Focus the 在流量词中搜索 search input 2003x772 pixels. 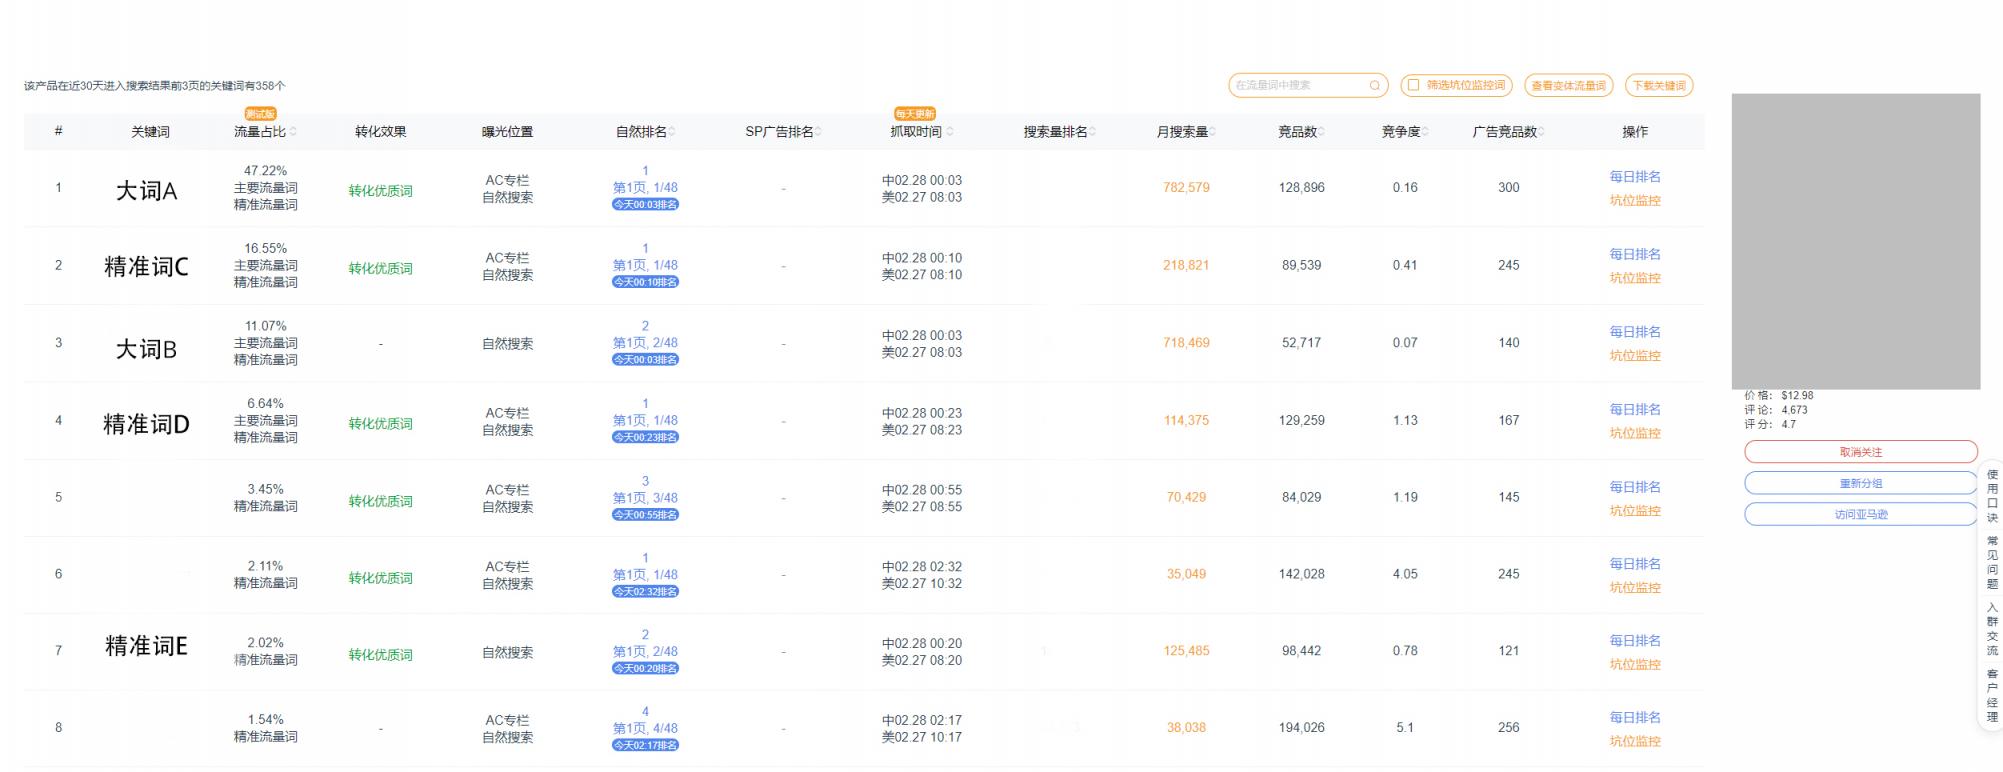click(1298, 86)
